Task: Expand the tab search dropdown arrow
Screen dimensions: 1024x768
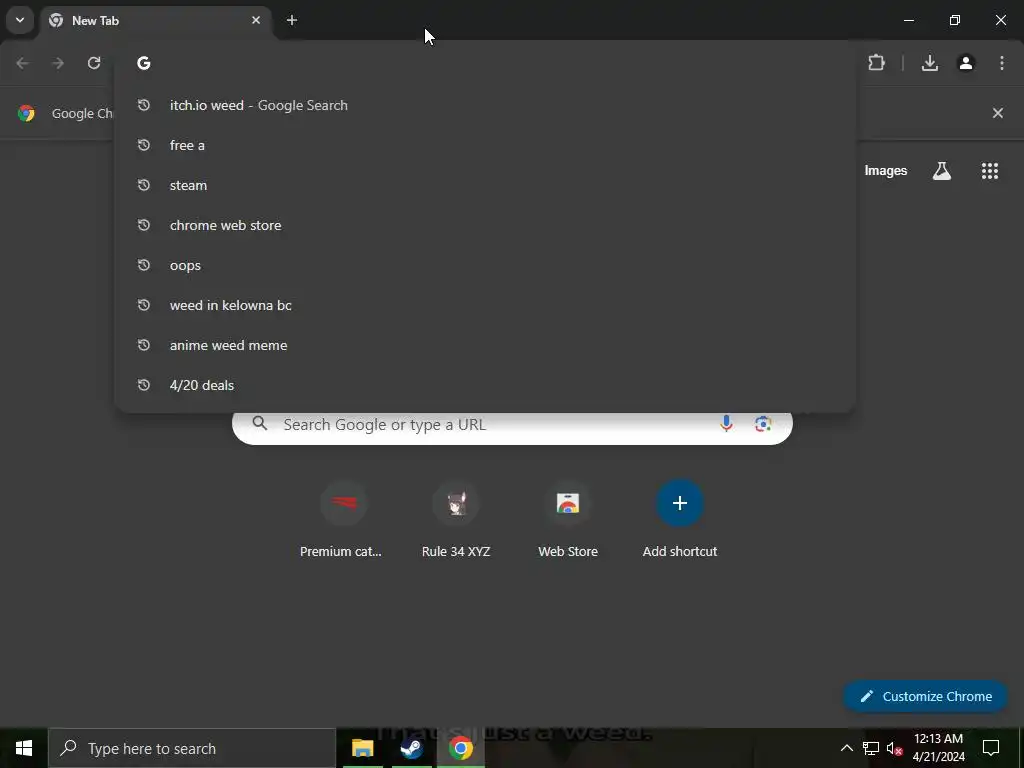Action: [20, 20]
